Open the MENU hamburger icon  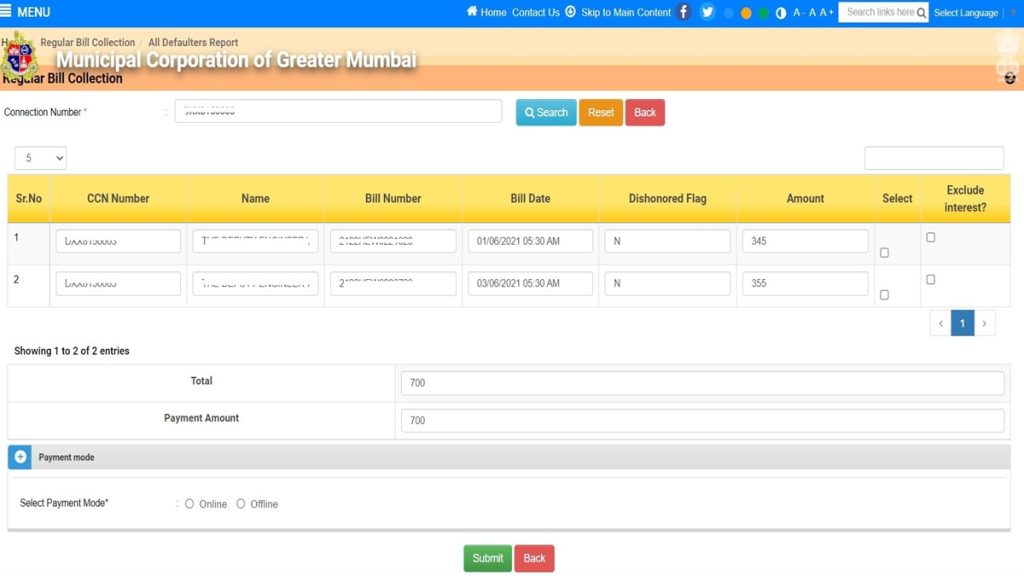[x=10, y=12]
